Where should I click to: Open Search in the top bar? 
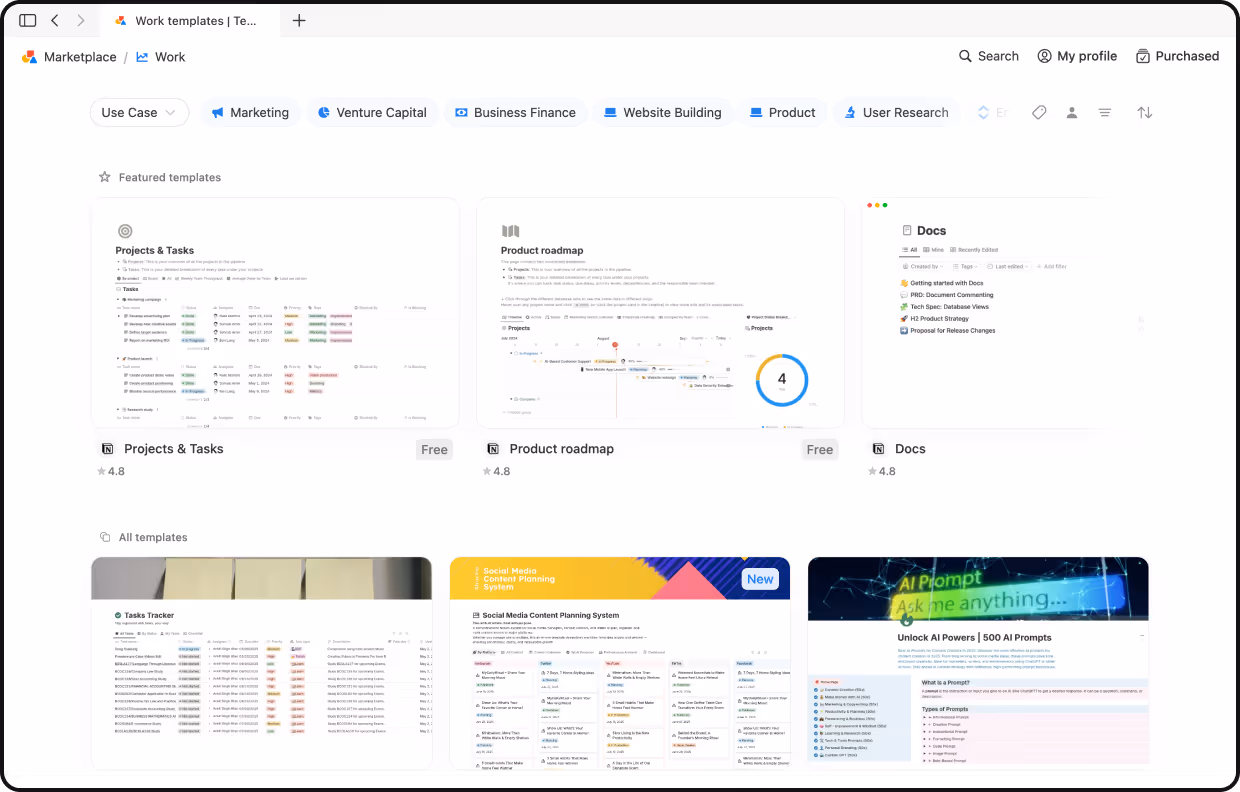(989, 56)
